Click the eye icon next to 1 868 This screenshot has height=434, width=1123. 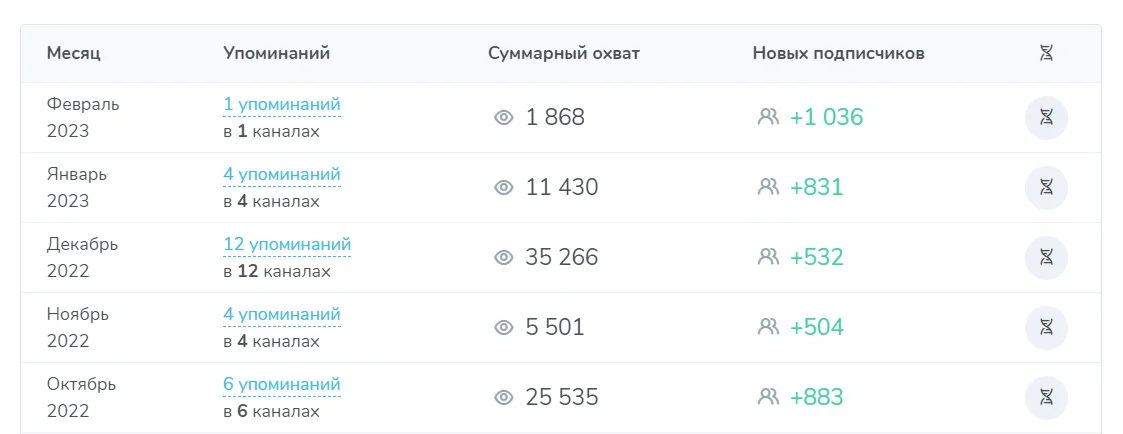504,118
